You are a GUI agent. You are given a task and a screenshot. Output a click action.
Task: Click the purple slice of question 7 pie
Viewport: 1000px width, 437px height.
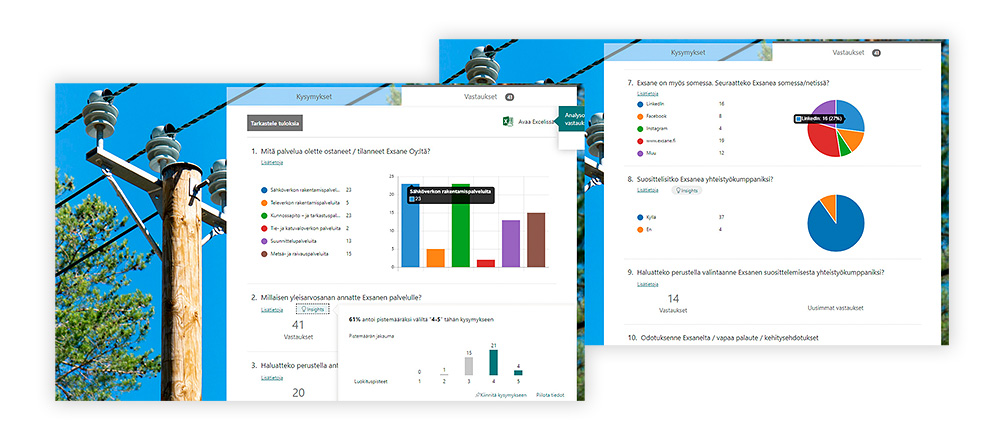[x=824, y=110]
